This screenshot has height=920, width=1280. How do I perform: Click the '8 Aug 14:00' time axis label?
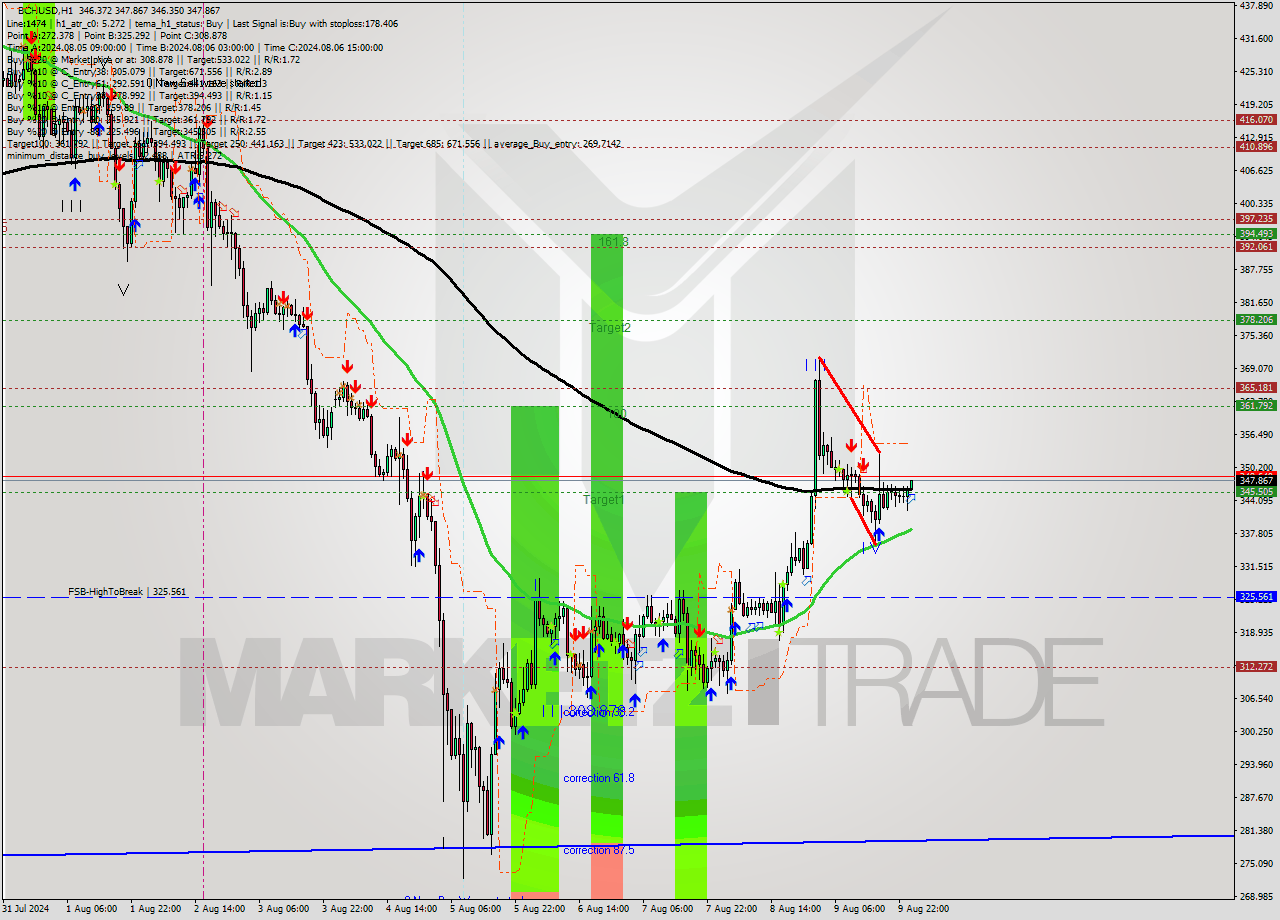(x=795, y=909)
